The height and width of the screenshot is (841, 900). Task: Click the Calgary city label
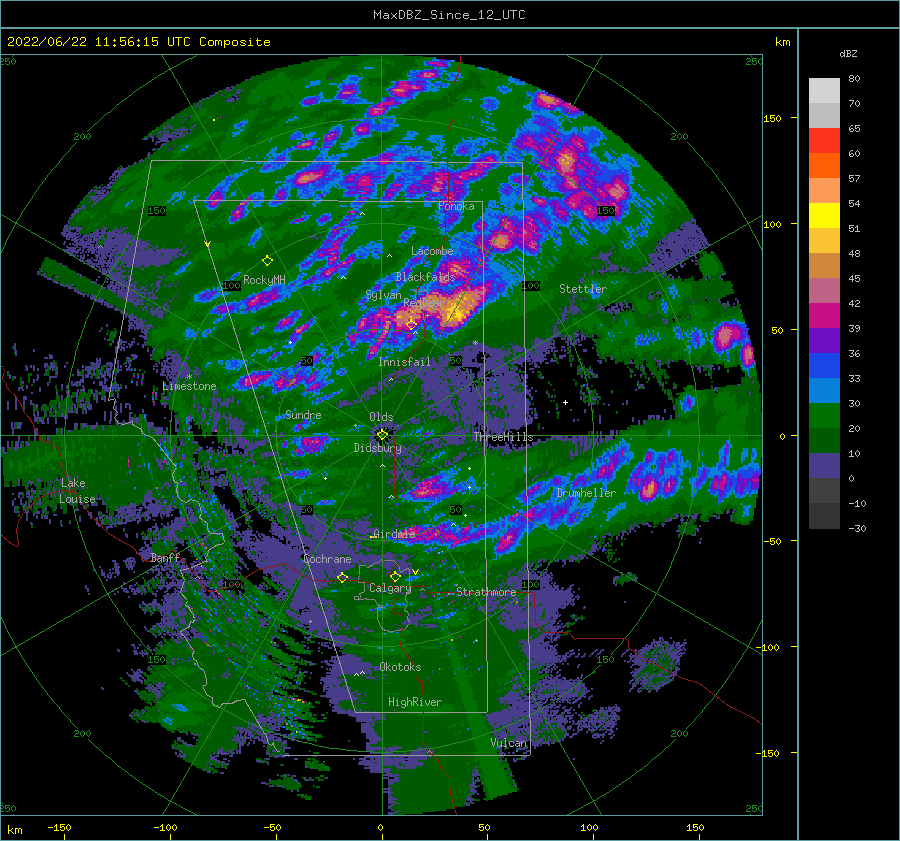(x=390, y=588)
